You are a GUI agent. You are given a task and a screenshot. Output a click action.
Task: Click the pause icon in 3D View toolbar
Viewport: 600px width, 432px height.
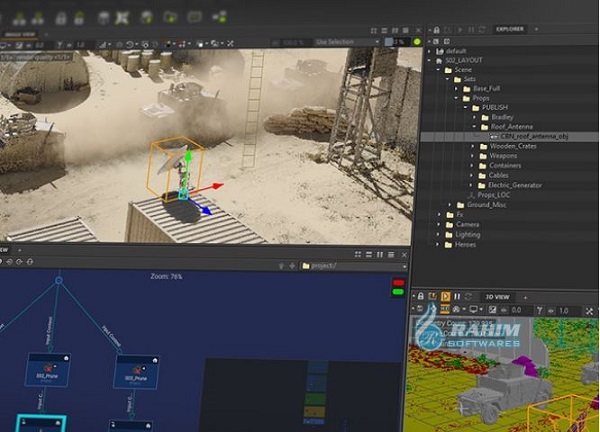tap(457, 296)
